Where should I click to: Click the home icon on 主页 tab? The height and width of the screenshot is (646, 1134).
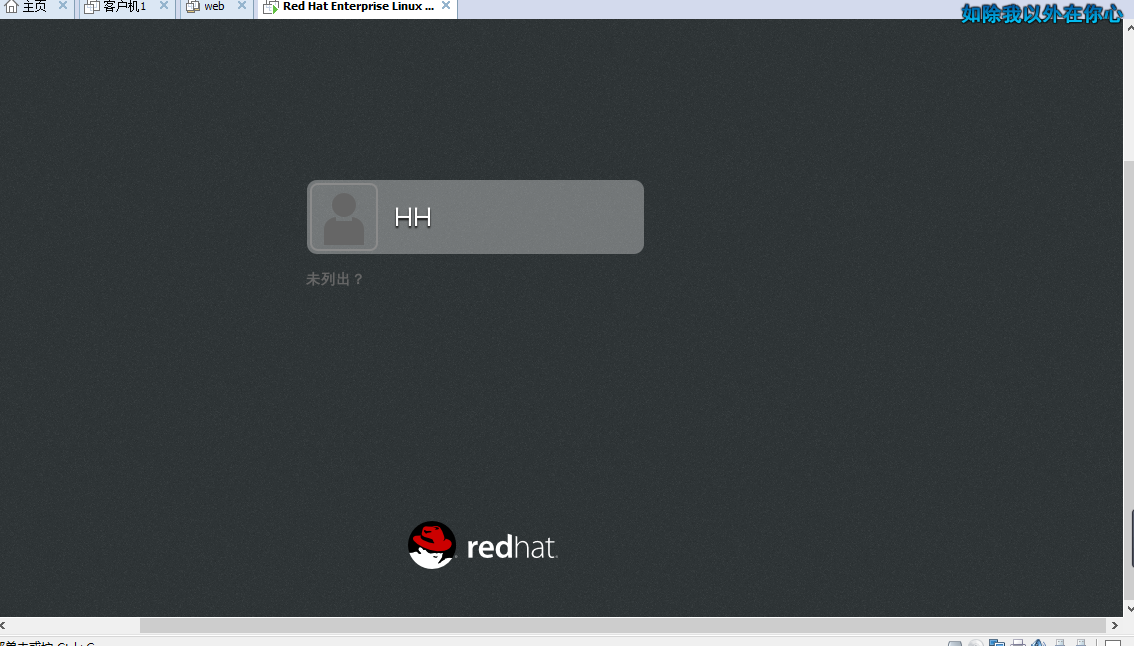(11, 7)
